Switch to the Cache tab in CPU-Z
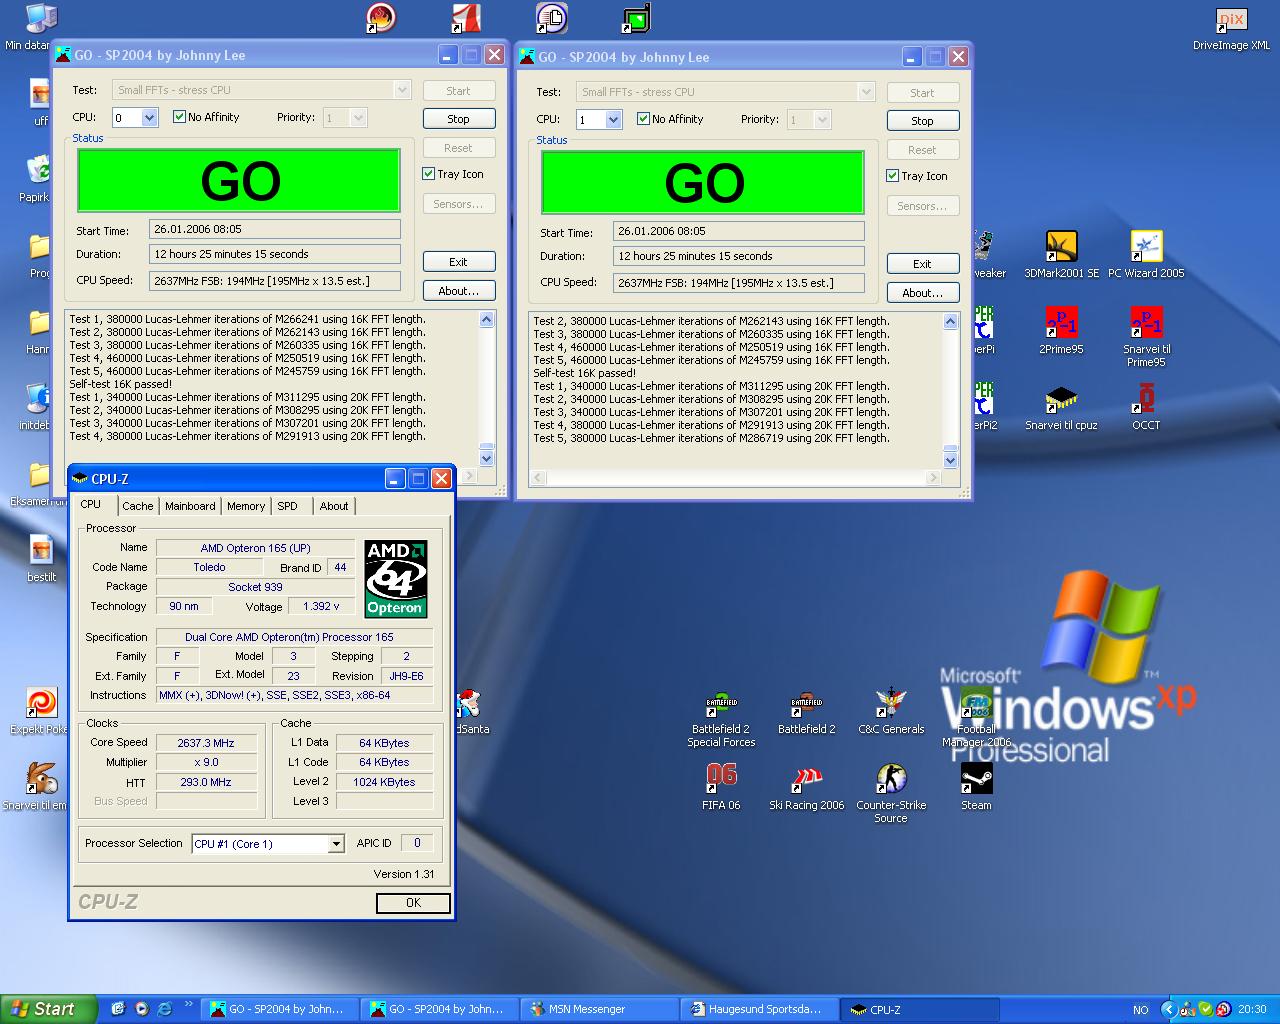The height and width of the screenshot is (1024, 1280). [x=138, y=506]
